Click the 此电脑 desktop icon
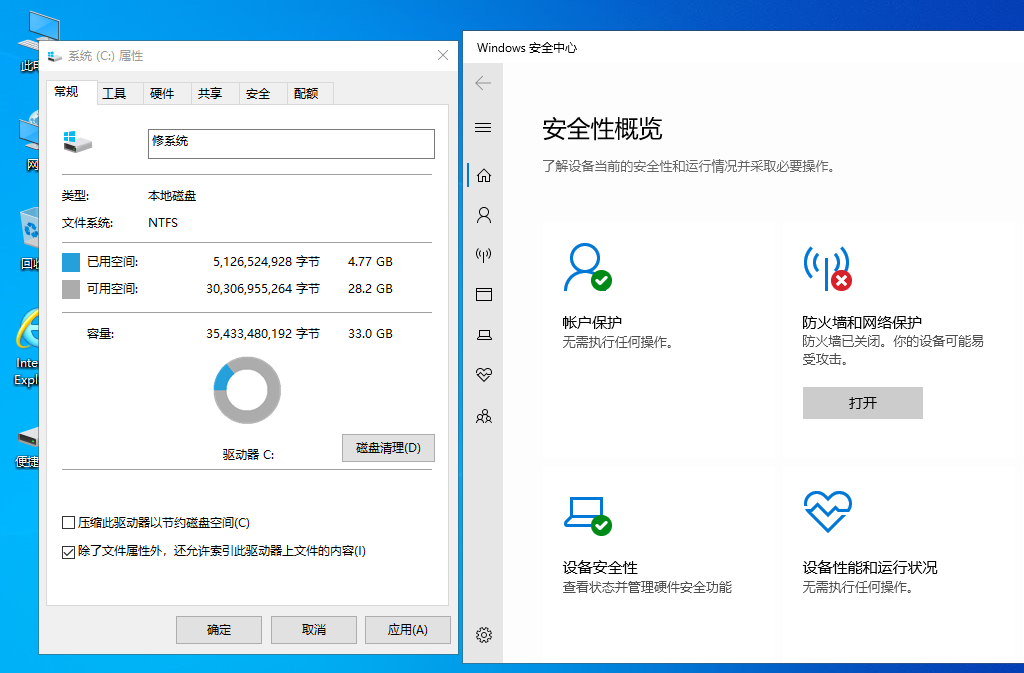 (x=39, y=31)
